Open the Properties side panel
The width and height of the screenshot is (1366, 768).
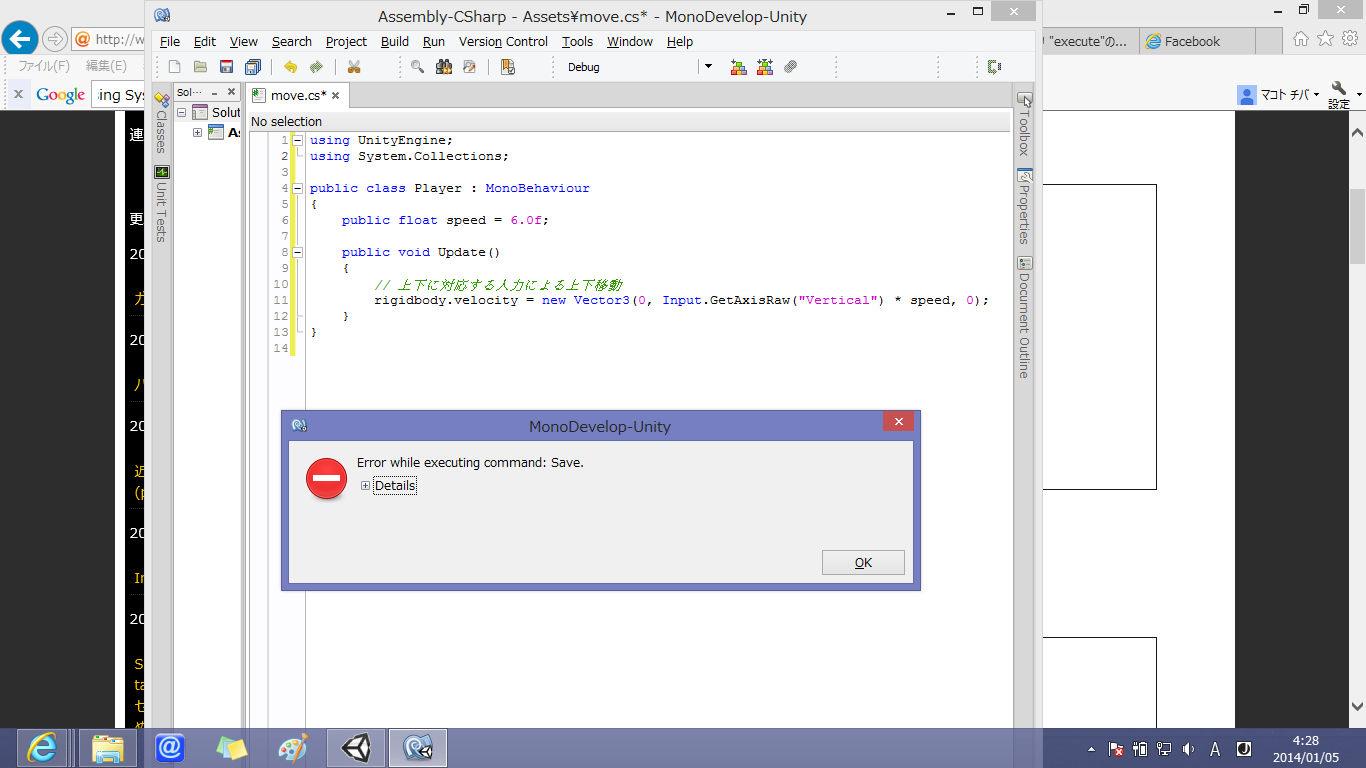1024,208
